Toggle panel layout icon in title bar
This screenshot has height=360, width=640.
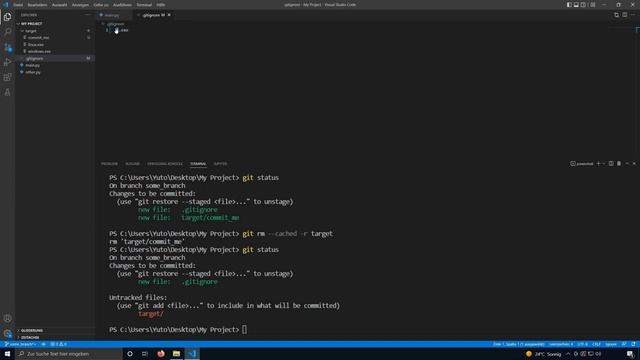click(576, 4)
